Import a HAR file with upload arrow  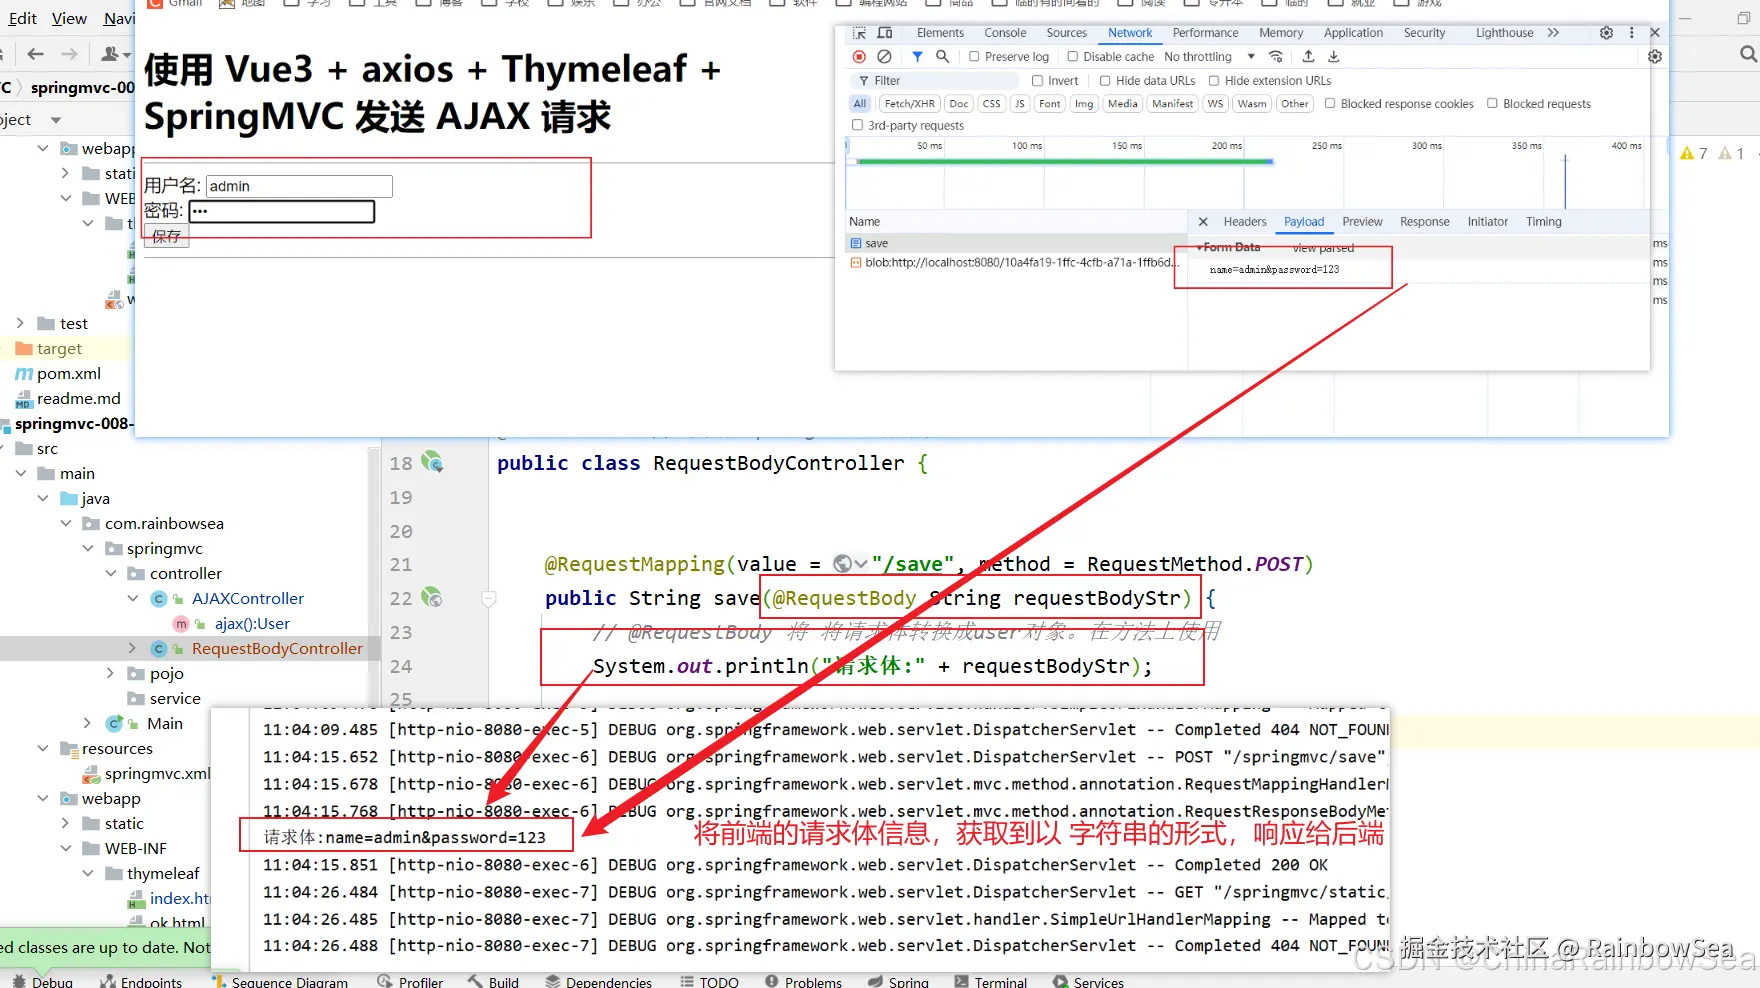coord(1308,57)
